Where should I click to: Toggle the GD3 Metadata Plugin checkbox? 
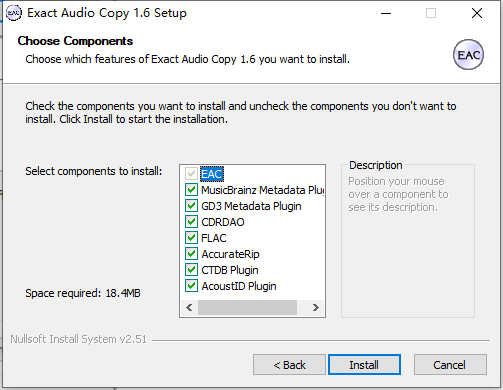tap(191, 206)
